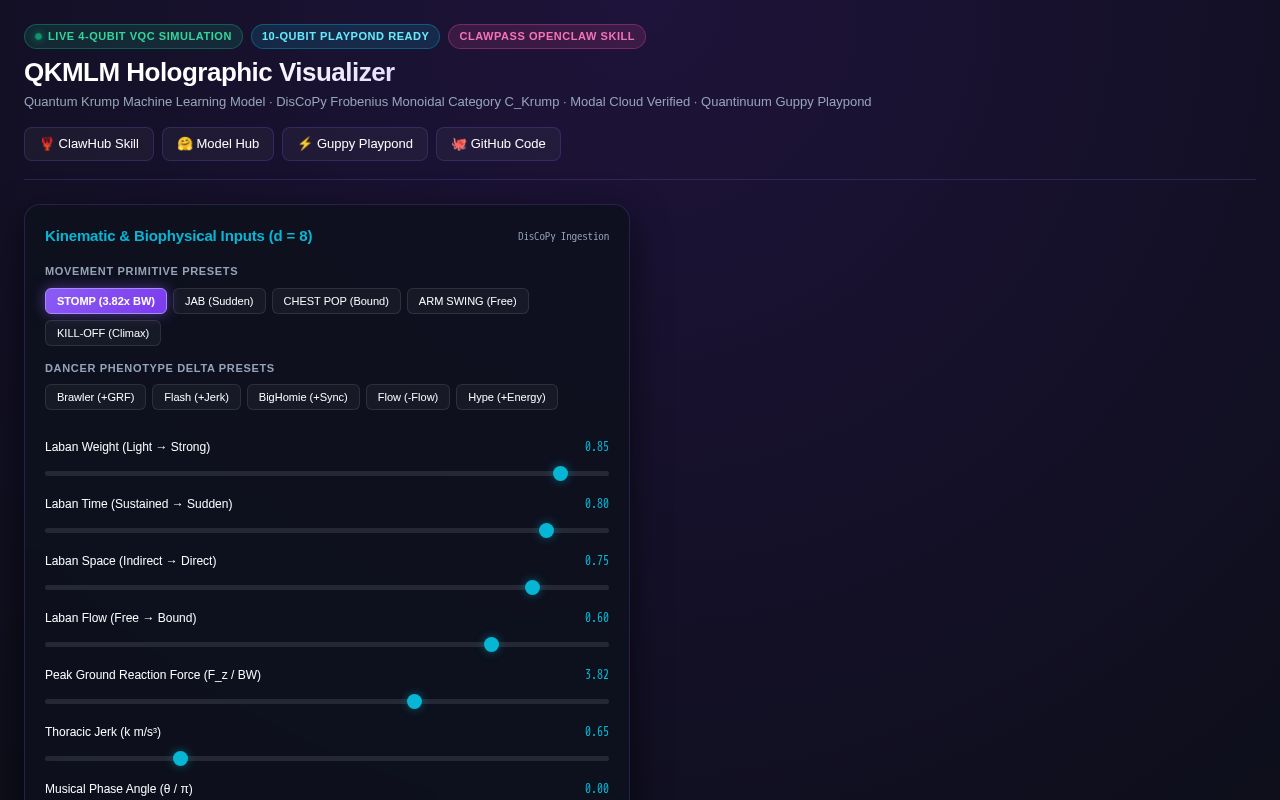Click the Live 4-Qubit VQC Simulation badge

133,36
